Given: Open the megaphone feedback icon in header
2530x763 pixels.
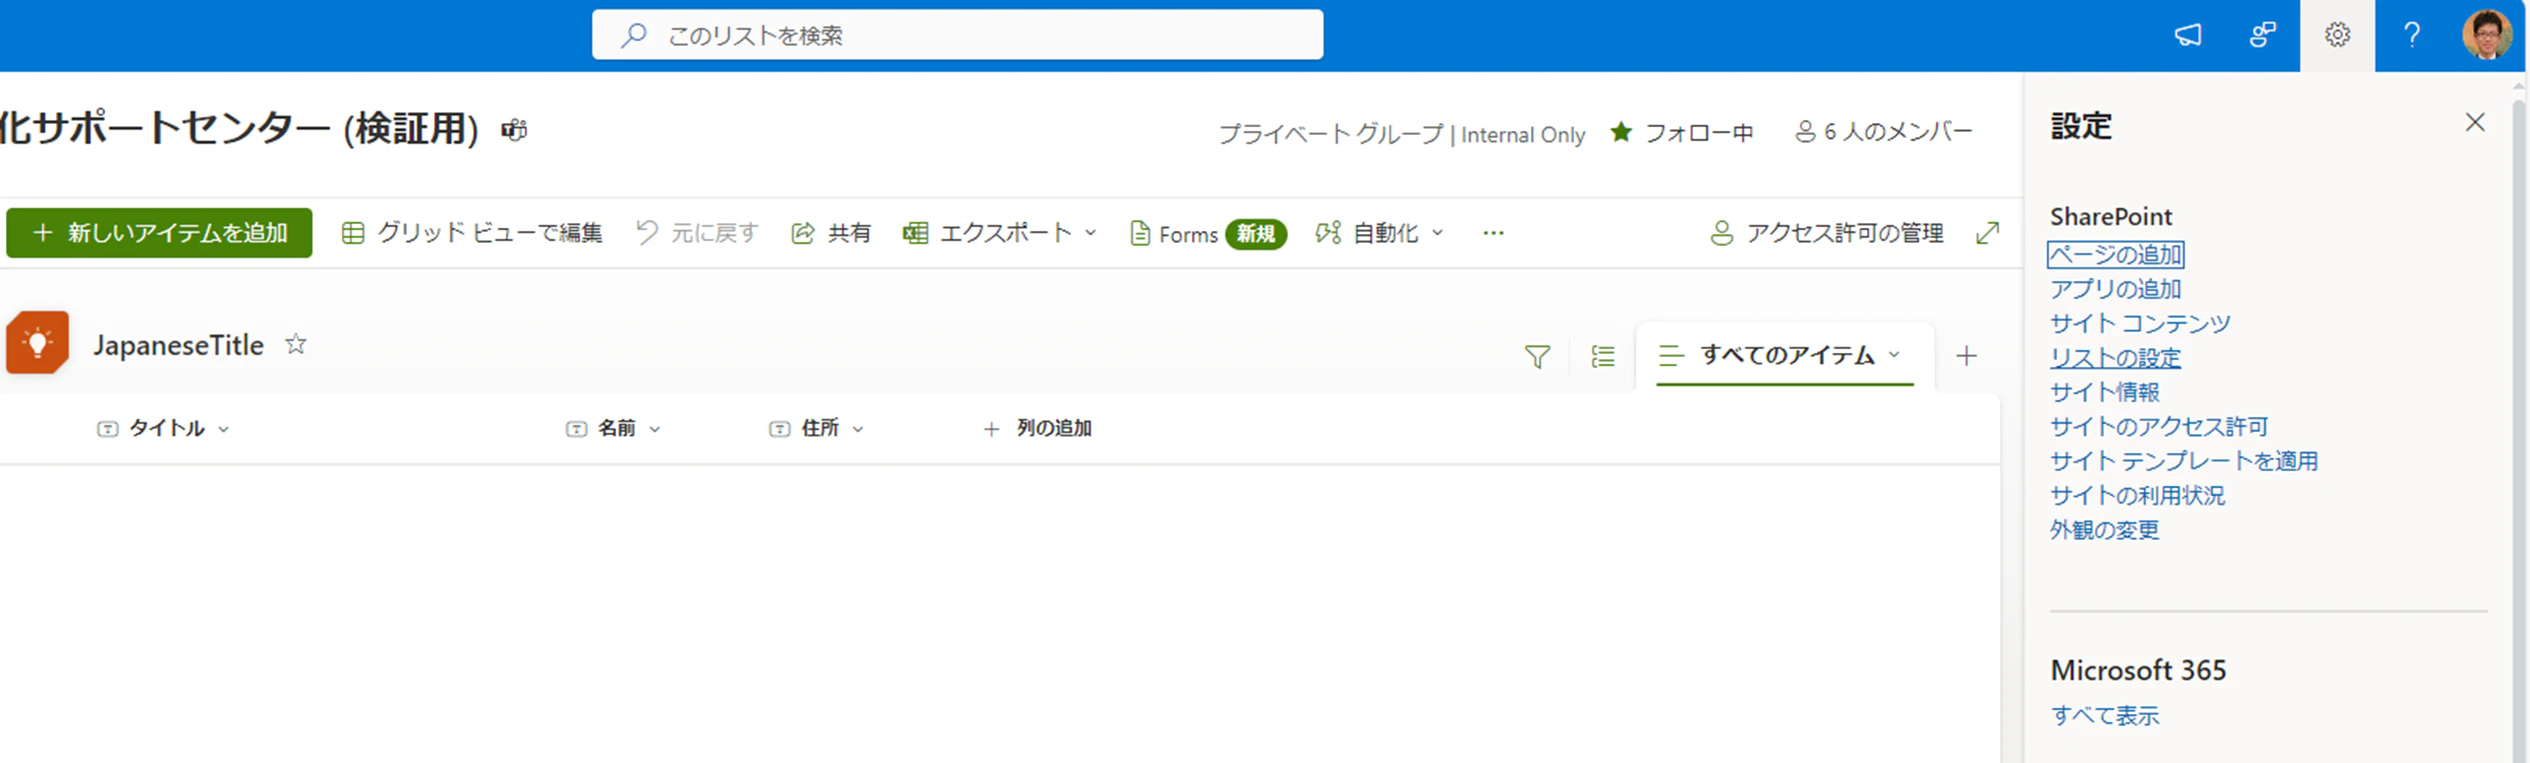Looking at the screenshot, I should pyautogui.click(x=2187, y=35).
